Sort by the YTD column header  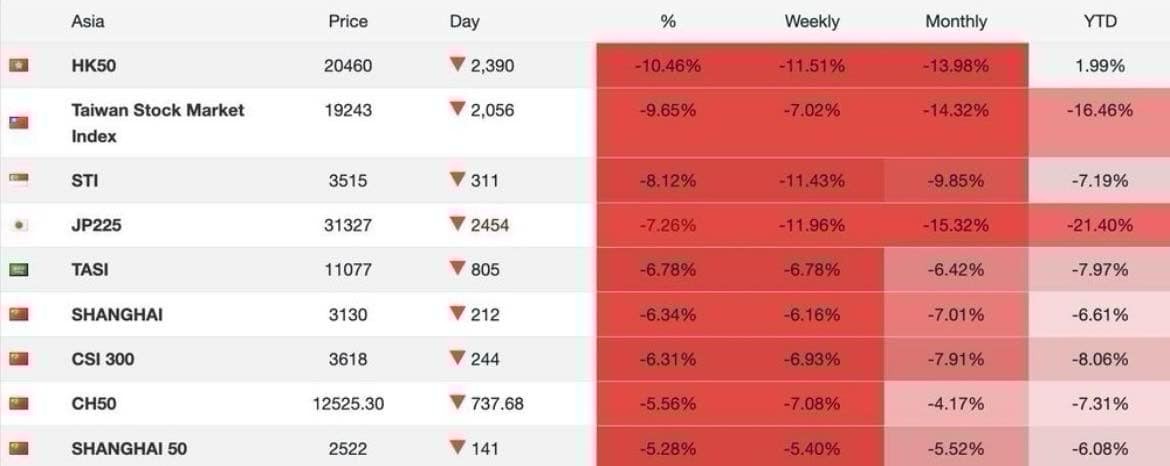(x=1100, y=21)
